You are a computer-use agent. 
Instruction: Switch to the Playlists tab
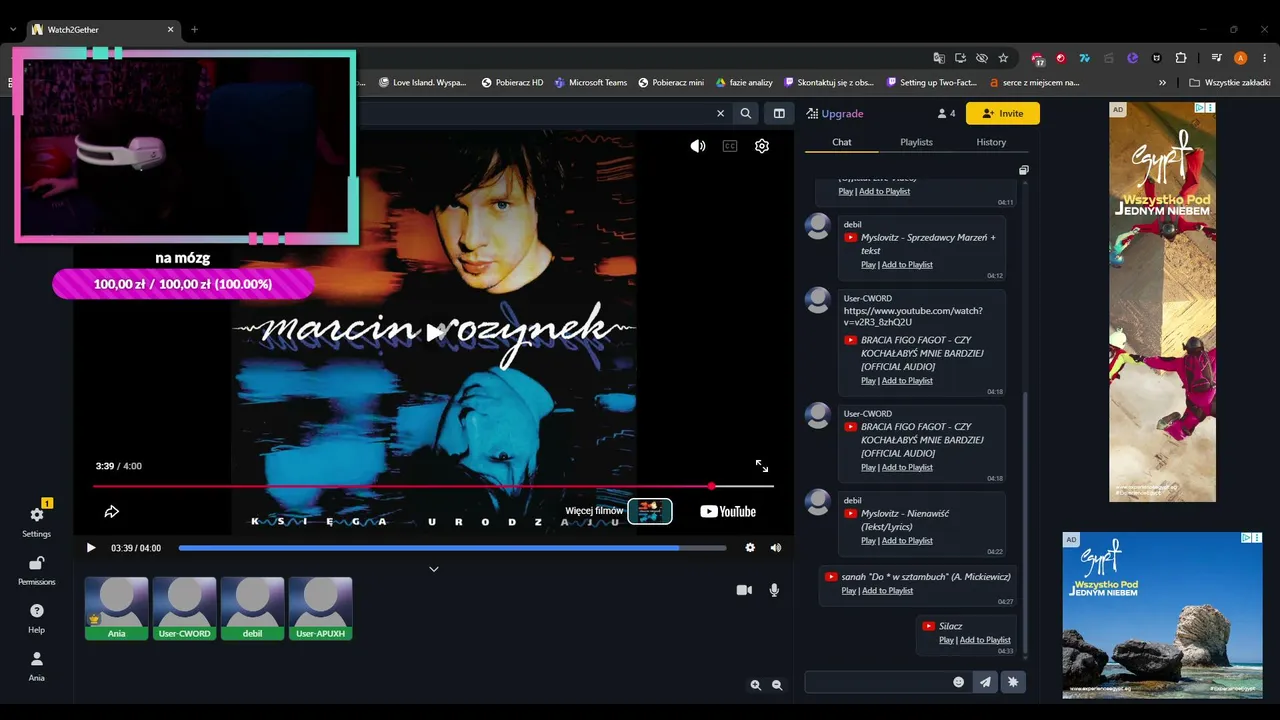(x=916, y=142)
